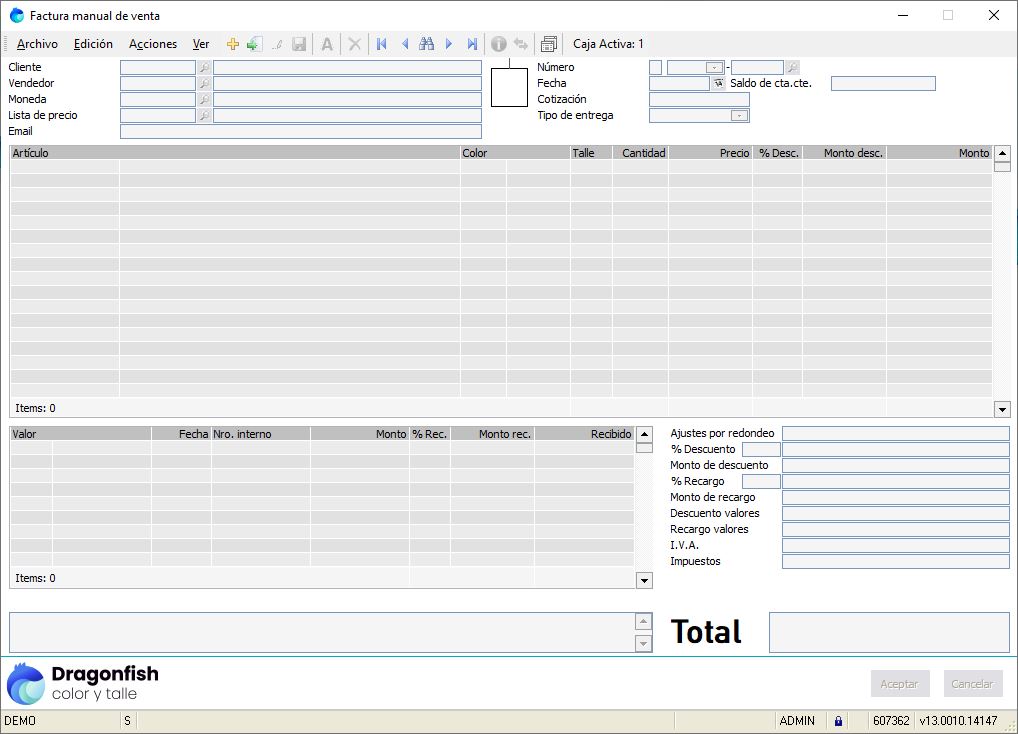Screen dimensions: 1018x734
Task: Click the Valor grid scroll-down arrow
Action: 644,580
